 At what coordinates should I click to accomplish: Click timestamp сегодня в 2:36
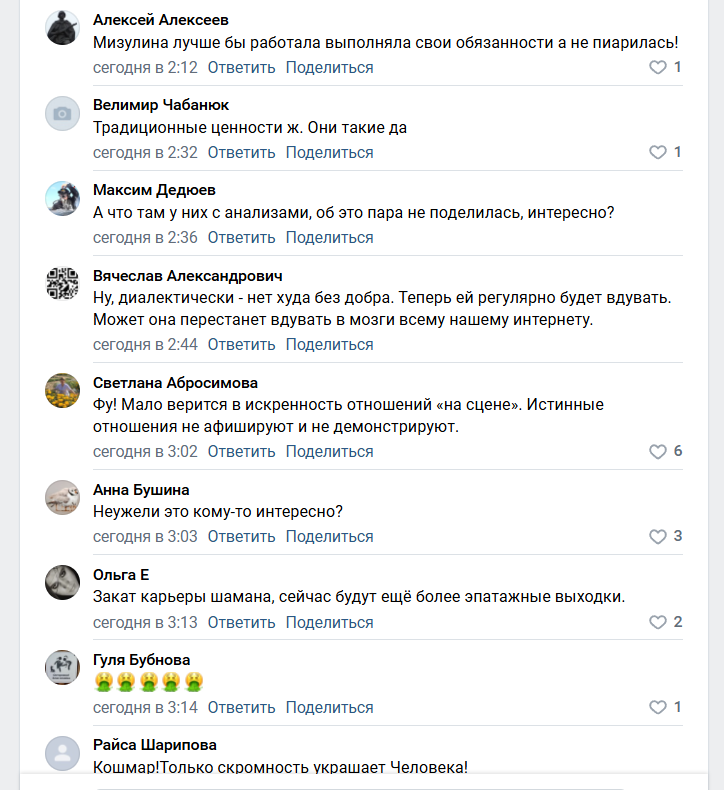point(145,238)
